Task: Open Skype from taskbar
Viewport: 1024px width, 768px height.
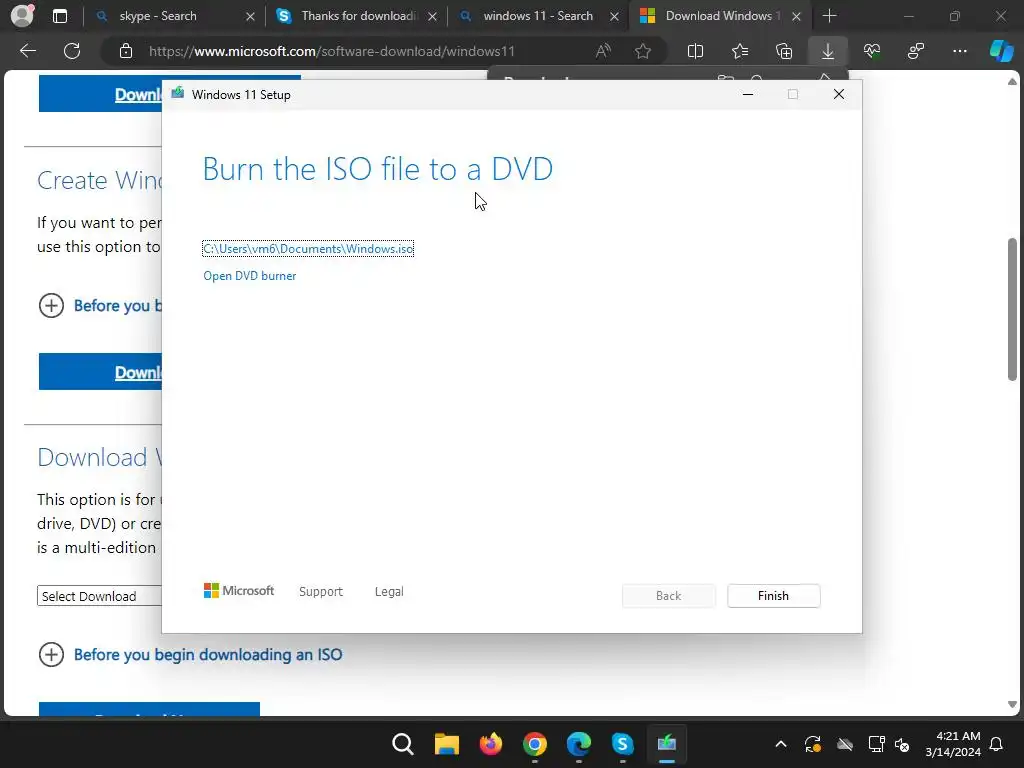Action: 622,744
